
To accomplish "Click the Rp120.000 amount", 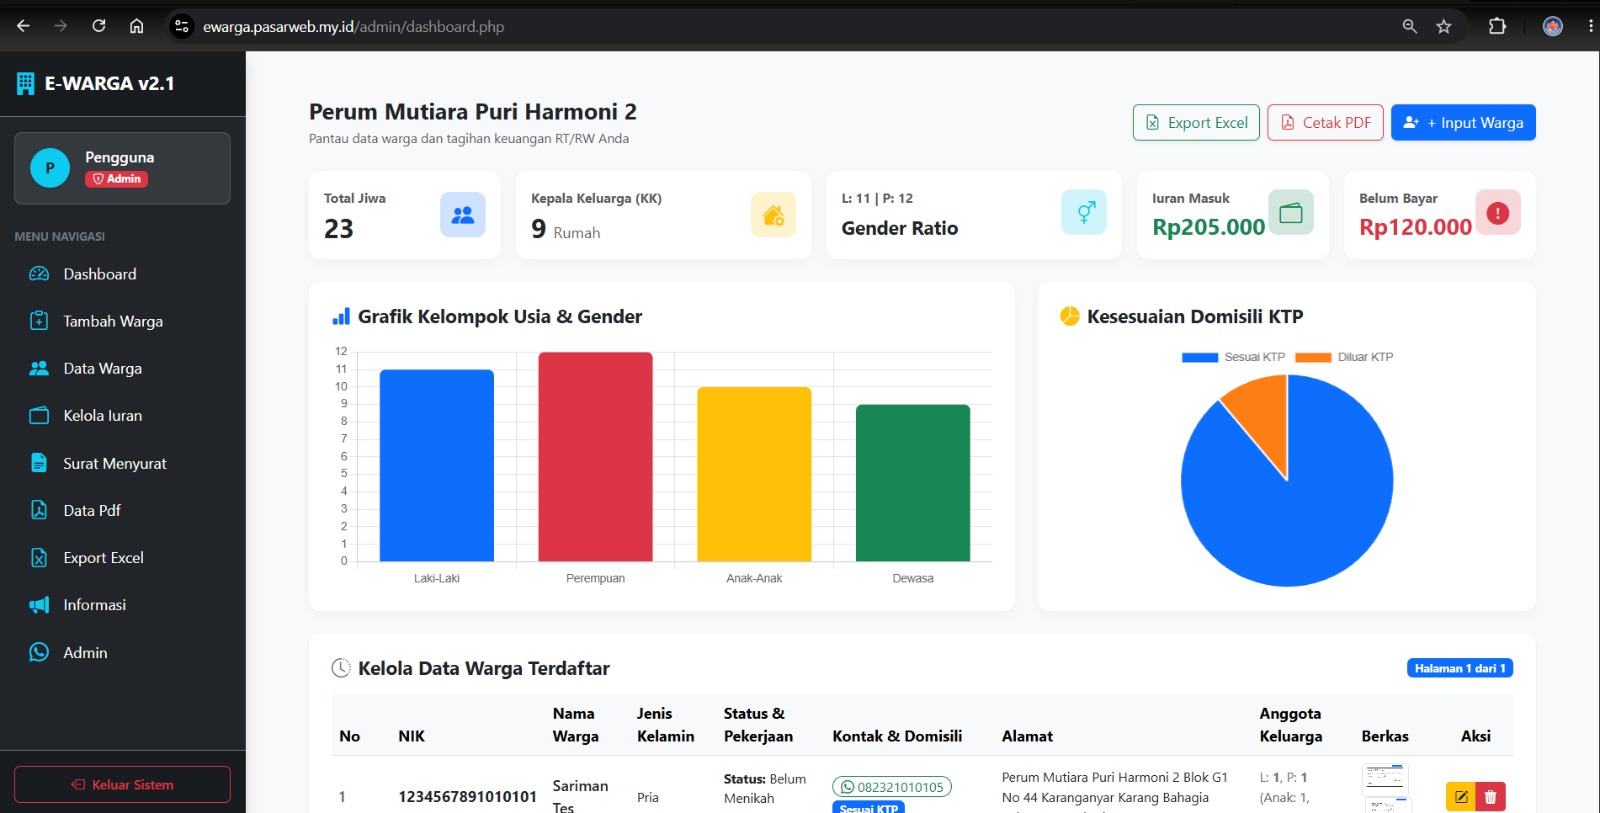I will 1415,227.
